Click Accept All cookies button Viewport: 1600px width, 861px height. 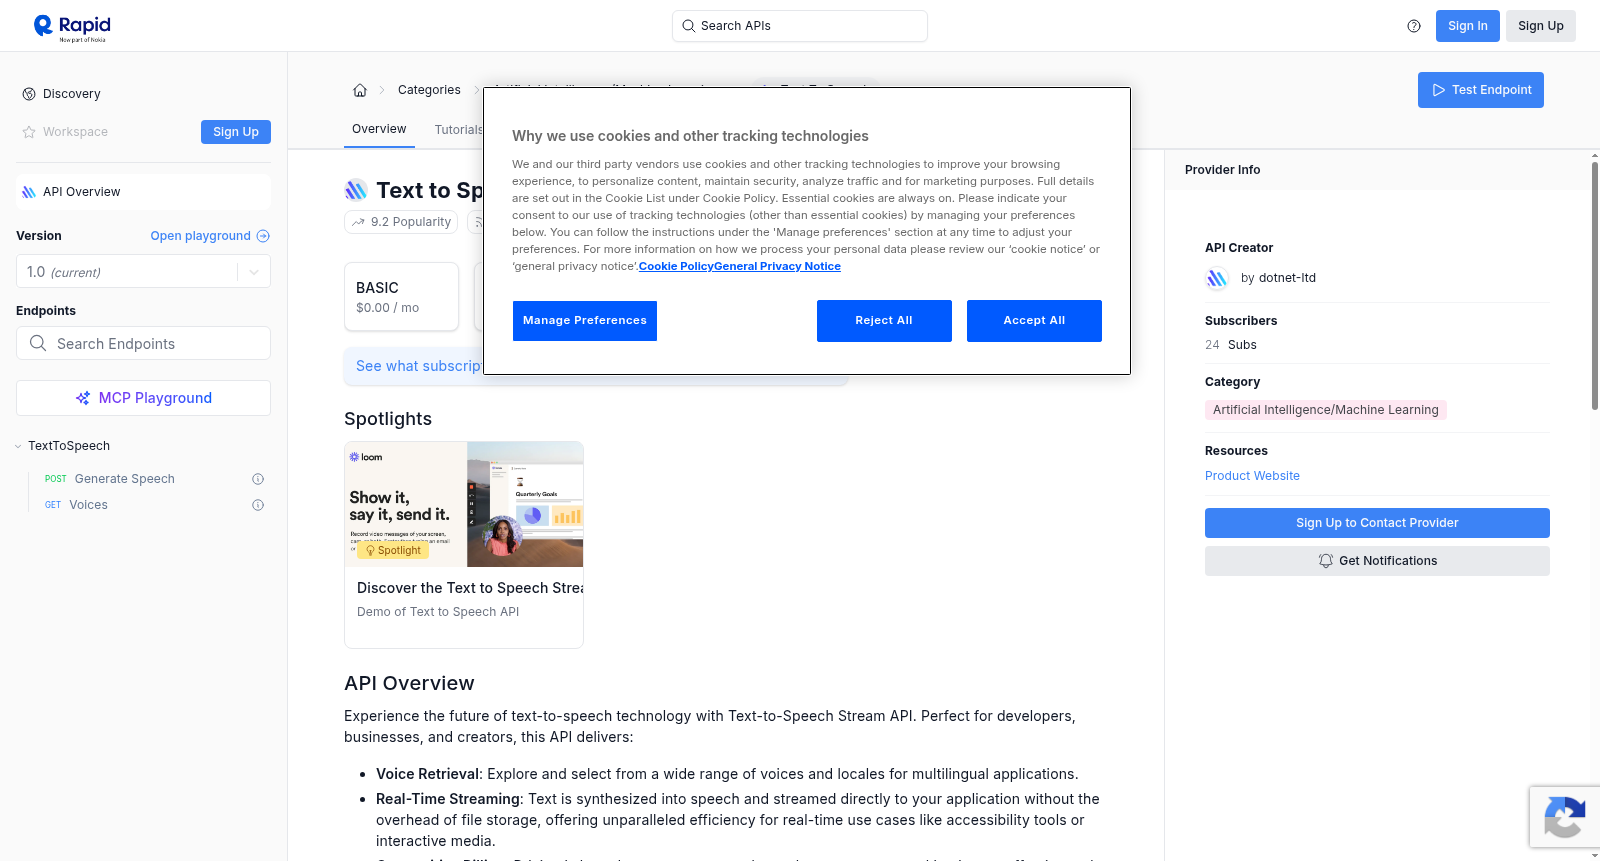[x=1034, y=321]
